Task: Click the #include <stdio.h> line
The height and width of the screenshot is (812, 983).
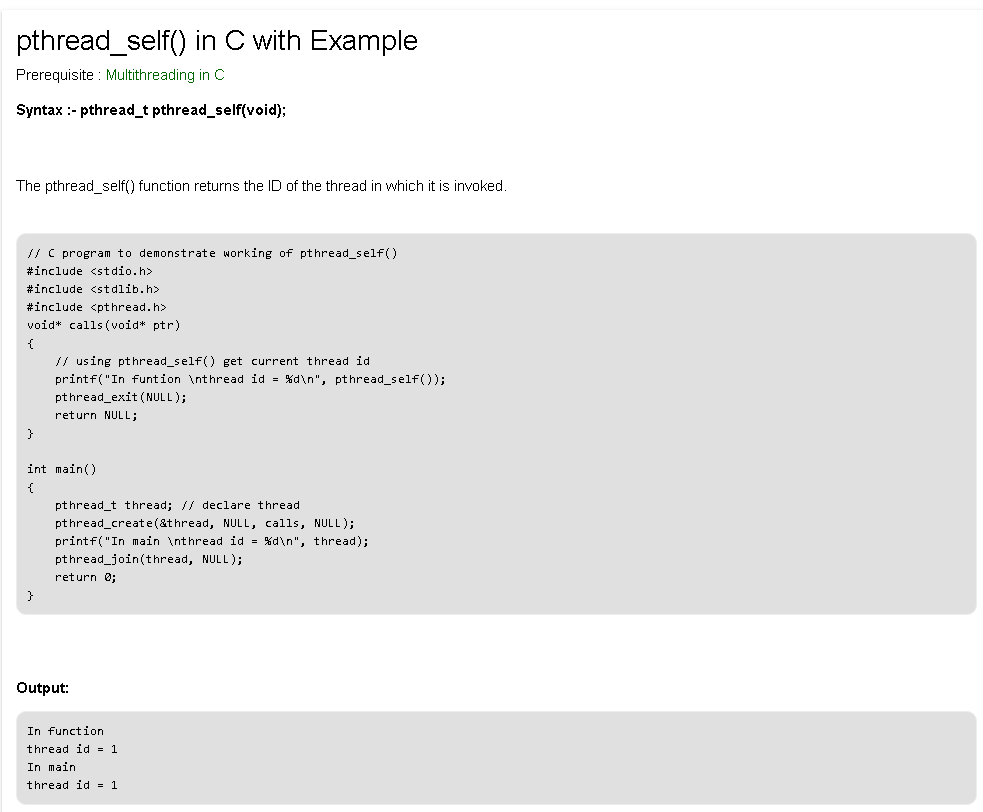Action: tap(89, 271)
